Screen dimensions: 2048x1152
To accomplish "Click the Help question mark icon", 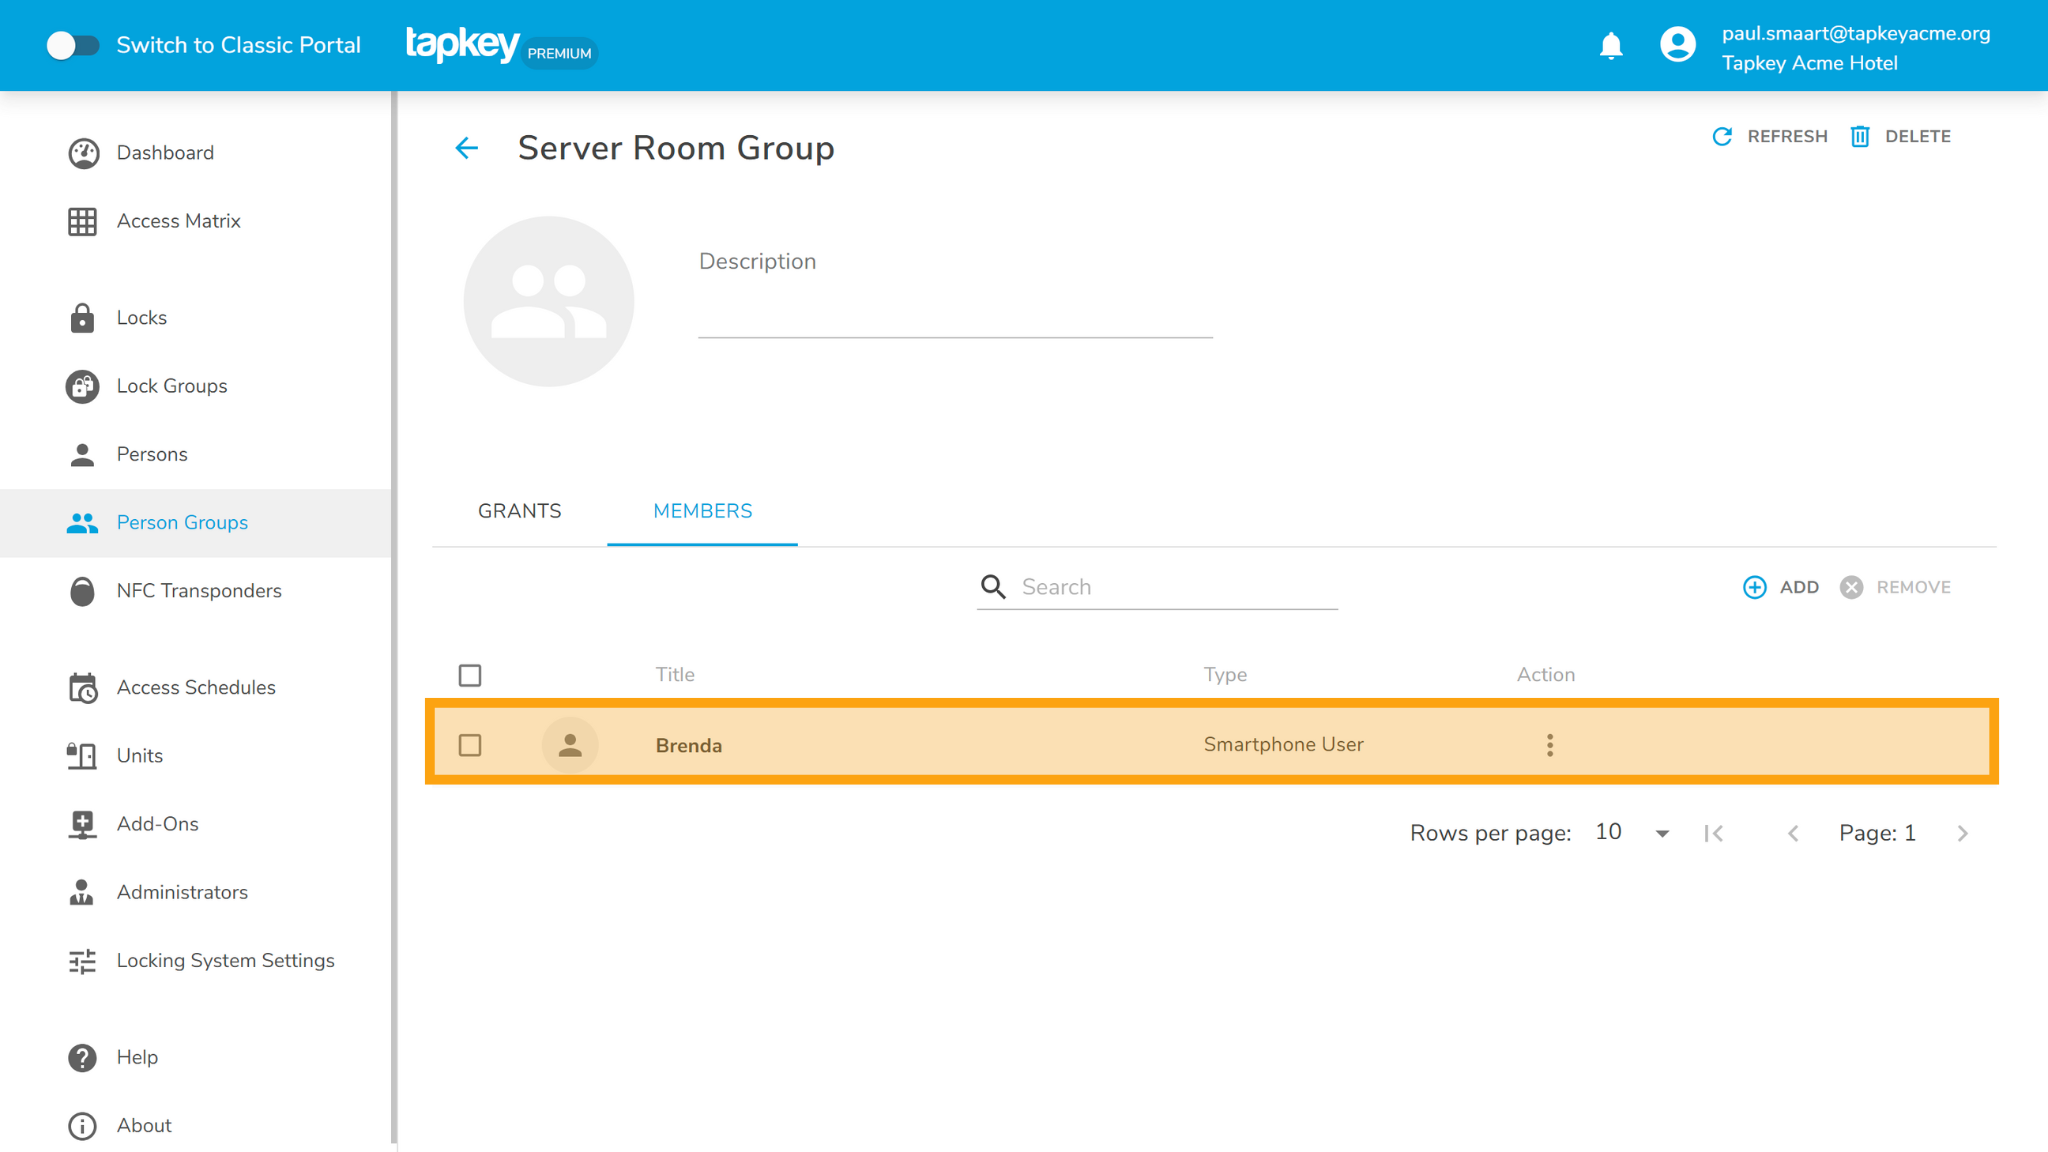I will coord(83,1058).
